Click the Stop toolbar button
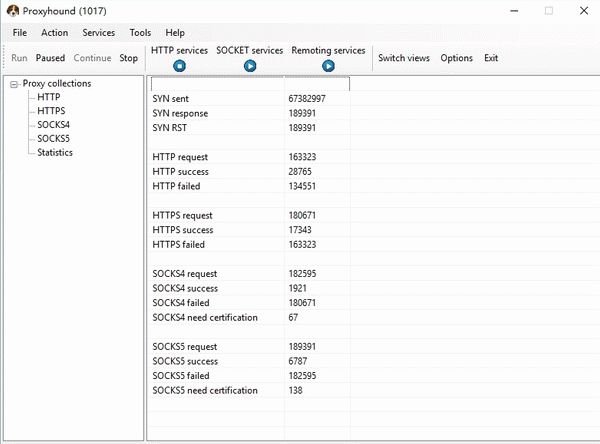 click(x=129, y=58)
